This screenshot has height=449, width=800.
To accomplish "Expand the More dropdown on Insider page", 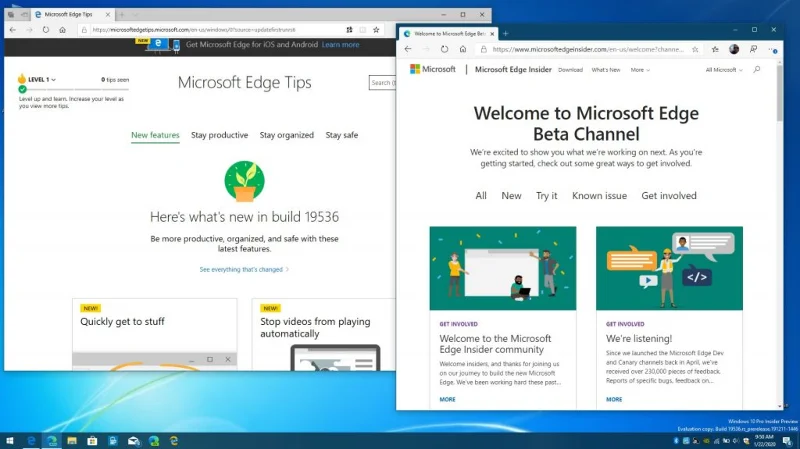I will (640, 70).
